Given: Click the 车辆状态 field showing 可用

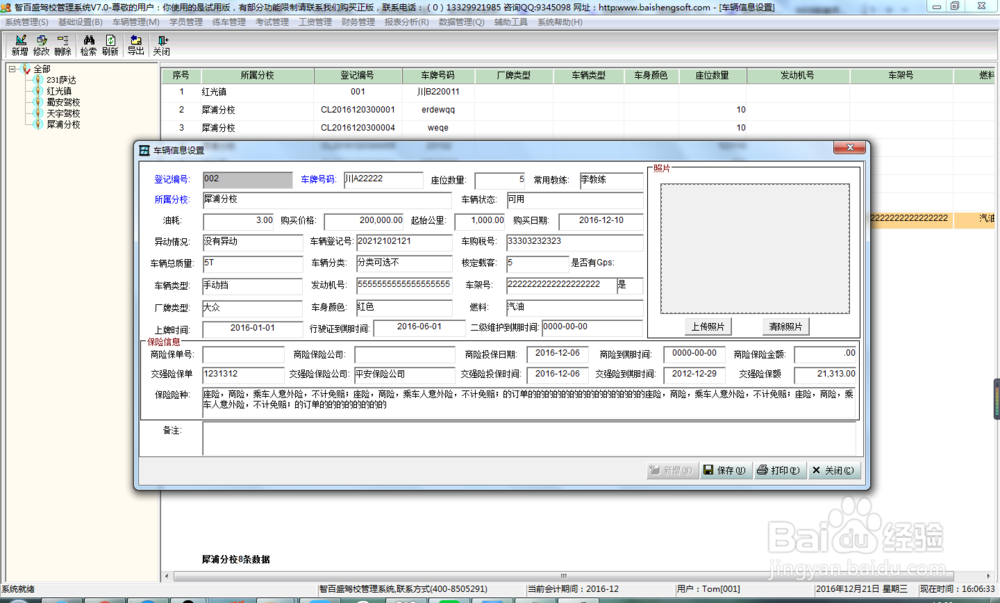Looking at the screenshot, I should pyautogui.click(x=575, y=200).
